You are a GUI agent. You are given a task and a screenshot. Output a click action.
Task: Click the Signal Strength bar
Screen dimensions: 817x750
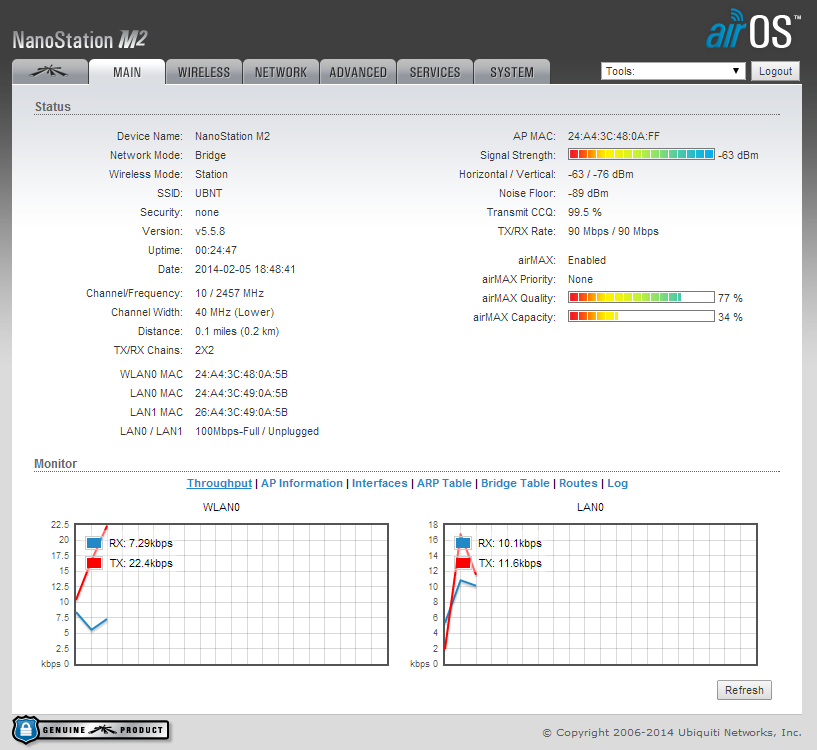(x=641, y=154)
